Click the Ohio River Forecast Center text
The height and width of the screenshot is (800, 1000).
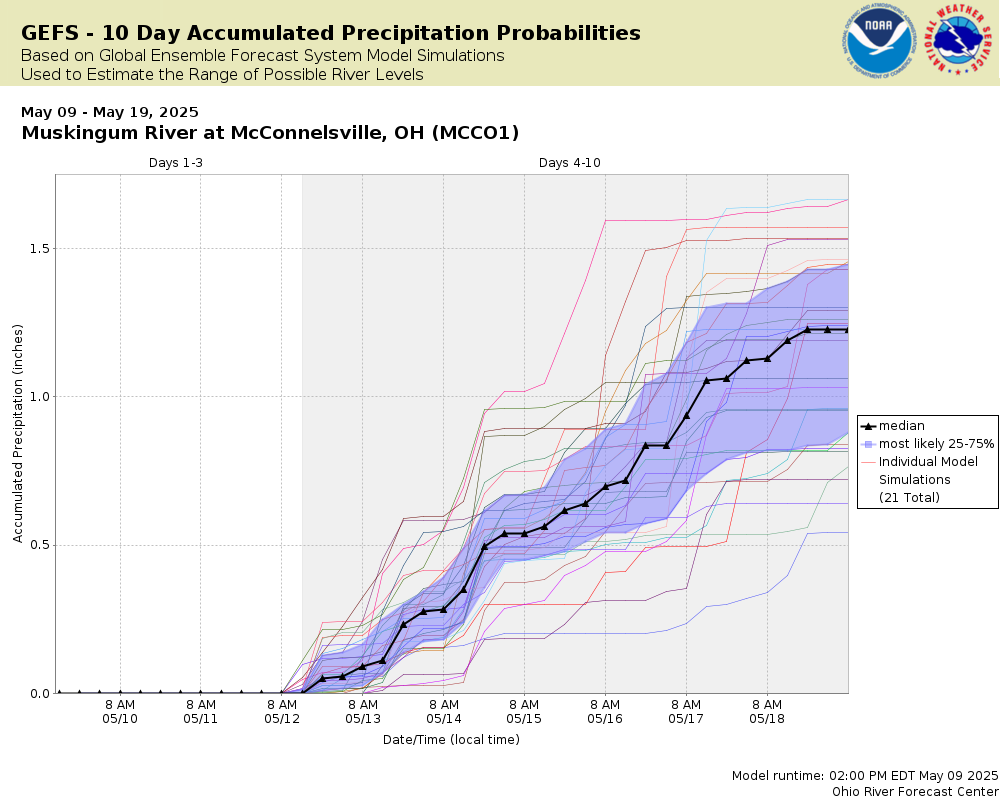tap(915, 792)
